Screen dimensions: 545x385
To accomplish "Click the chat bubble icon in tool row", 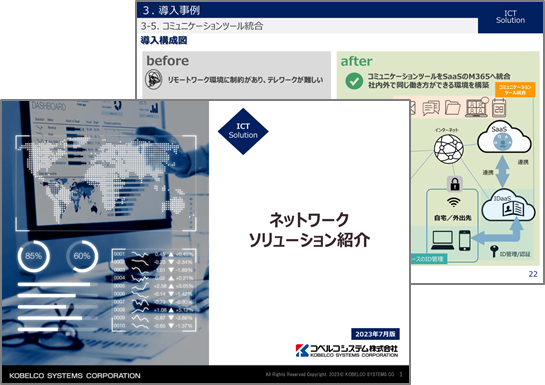I will pyautogui.click(x=431, y=108).
